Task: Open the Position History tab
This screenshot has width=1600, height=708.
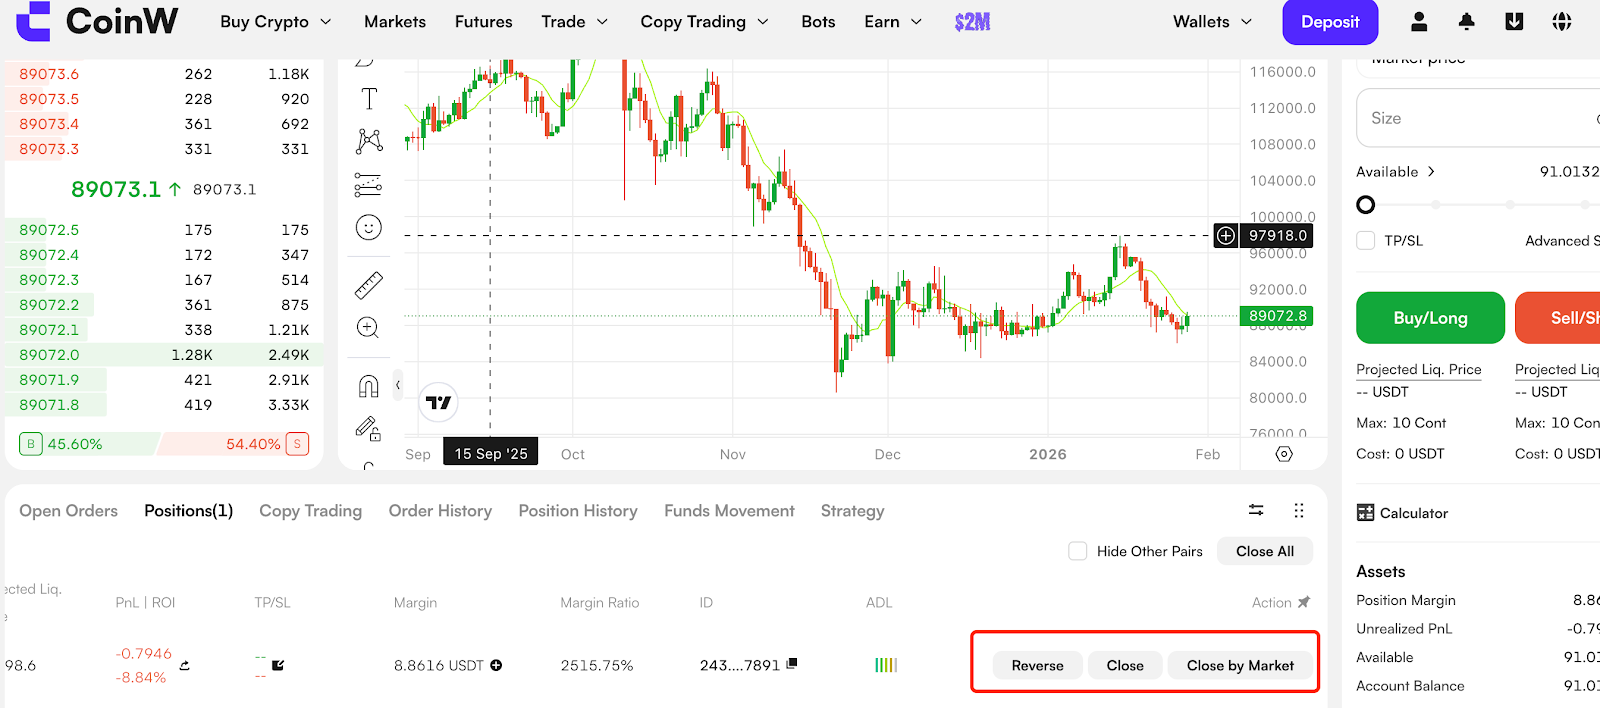Action: (578, 511)
